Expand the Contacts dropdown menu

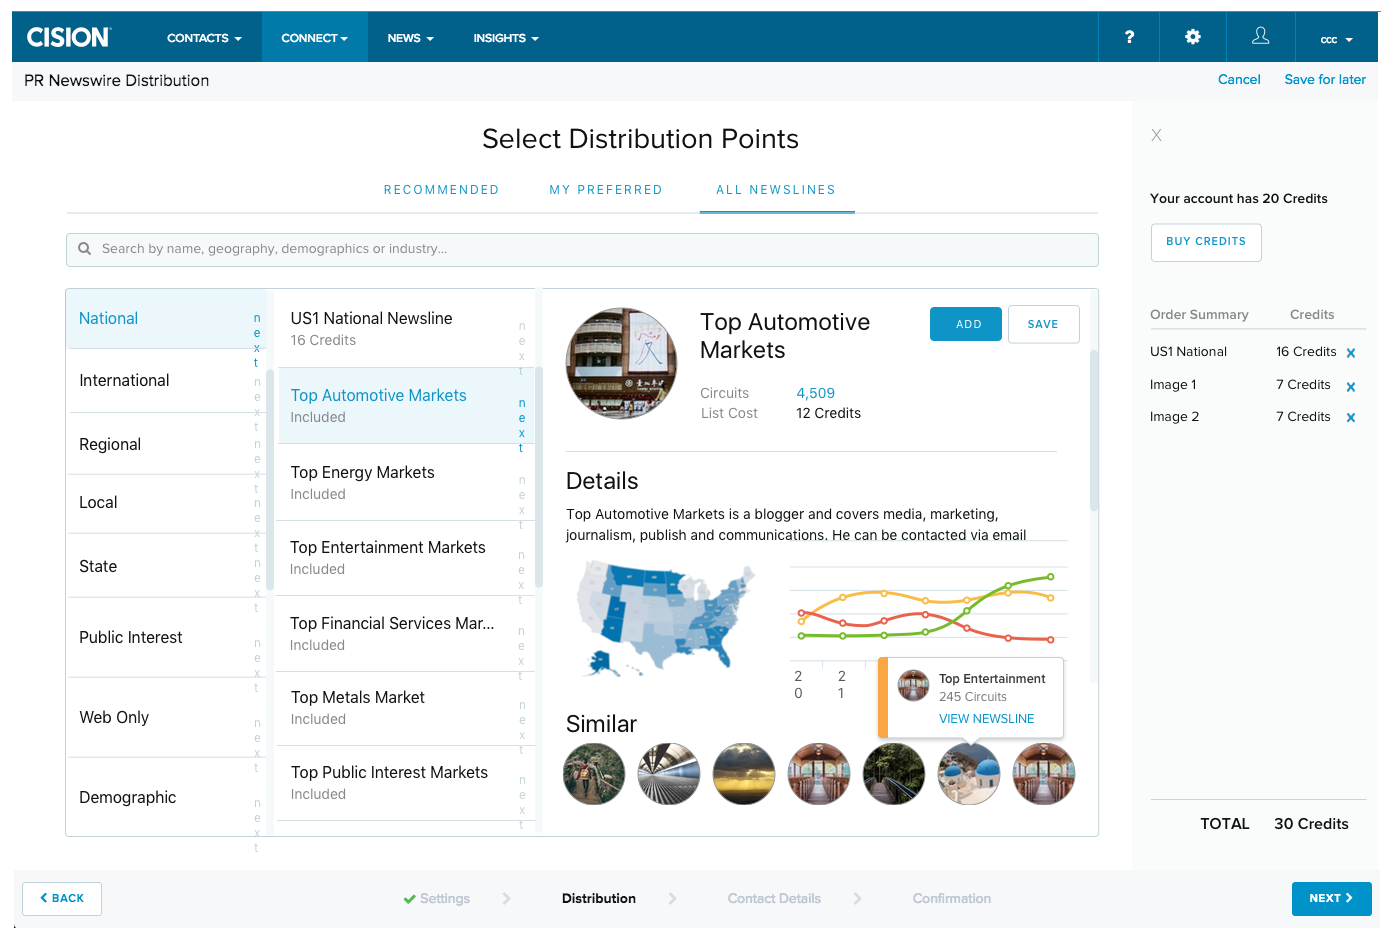(x=204, y=38)
